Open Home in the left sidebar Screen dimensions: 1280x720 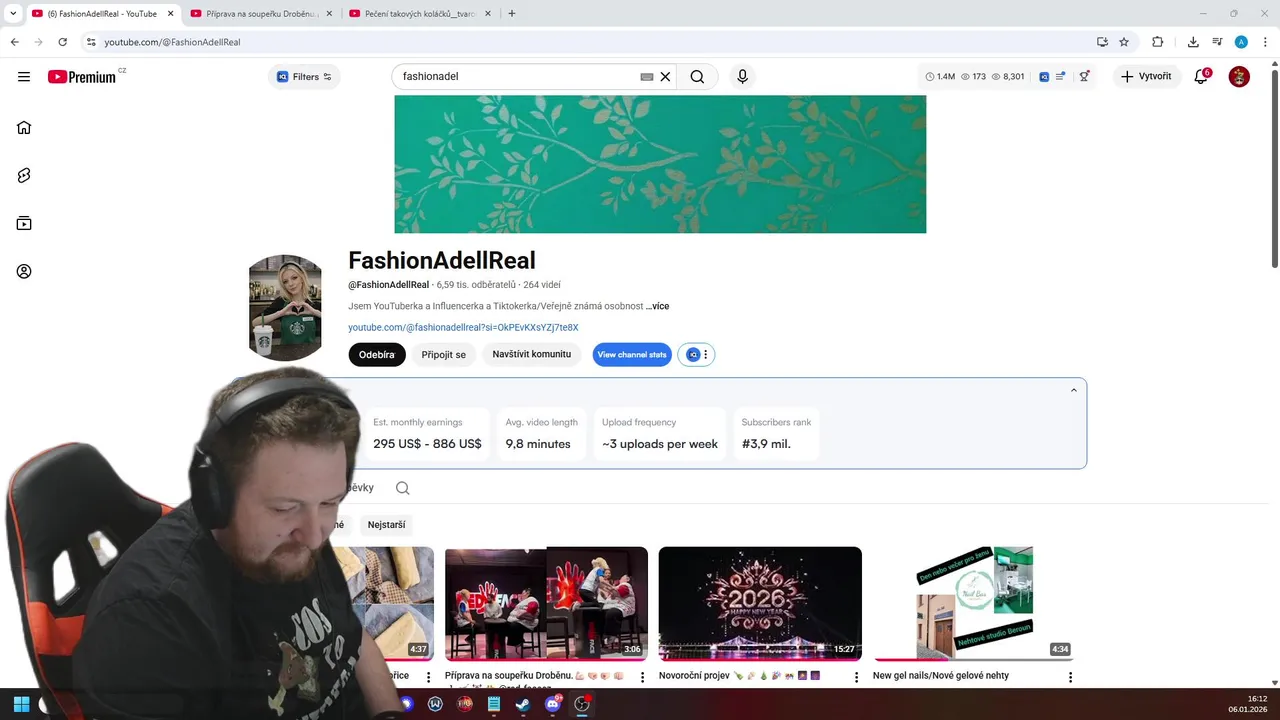point(24,127)
